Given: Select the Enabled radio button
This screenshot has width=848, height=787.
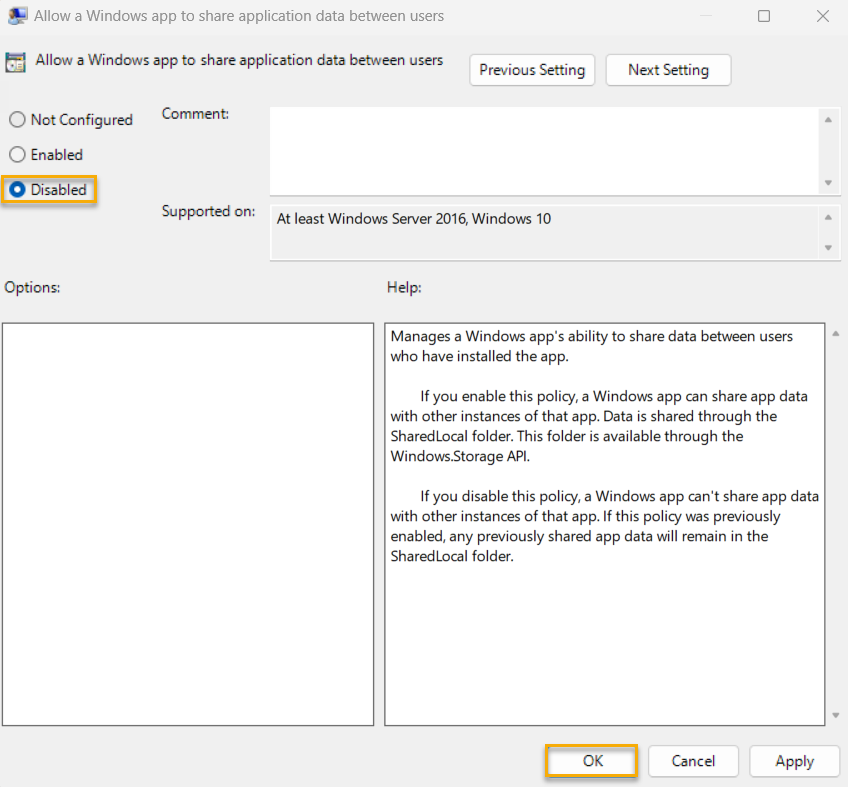Looking at the screenshot, I should pos(17,154).
